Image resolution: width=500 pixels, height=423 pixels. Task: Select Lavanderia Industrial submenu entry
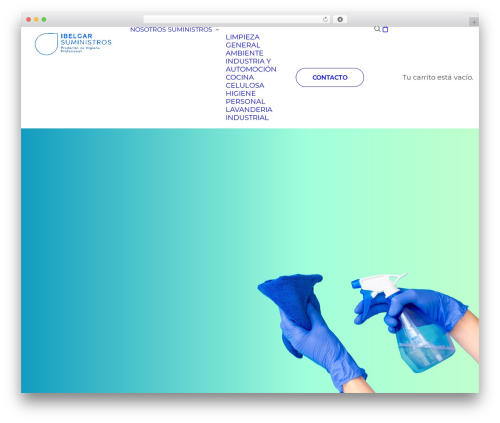pyautogui.click(x=249, y=114)
